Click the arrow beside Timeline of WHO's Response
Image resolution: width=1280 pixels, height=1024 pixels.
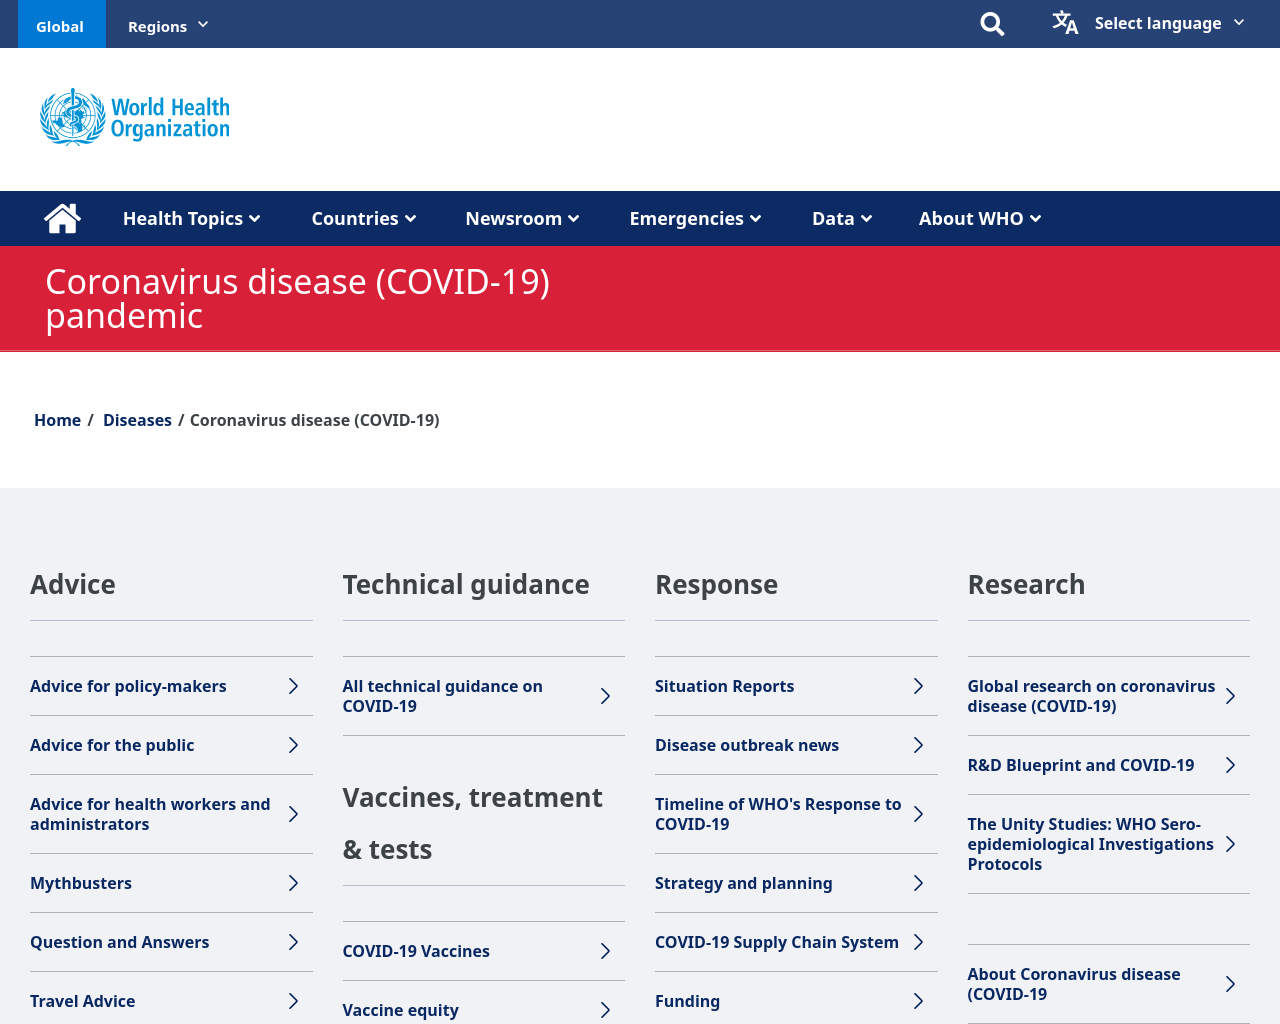click(918, 814)
